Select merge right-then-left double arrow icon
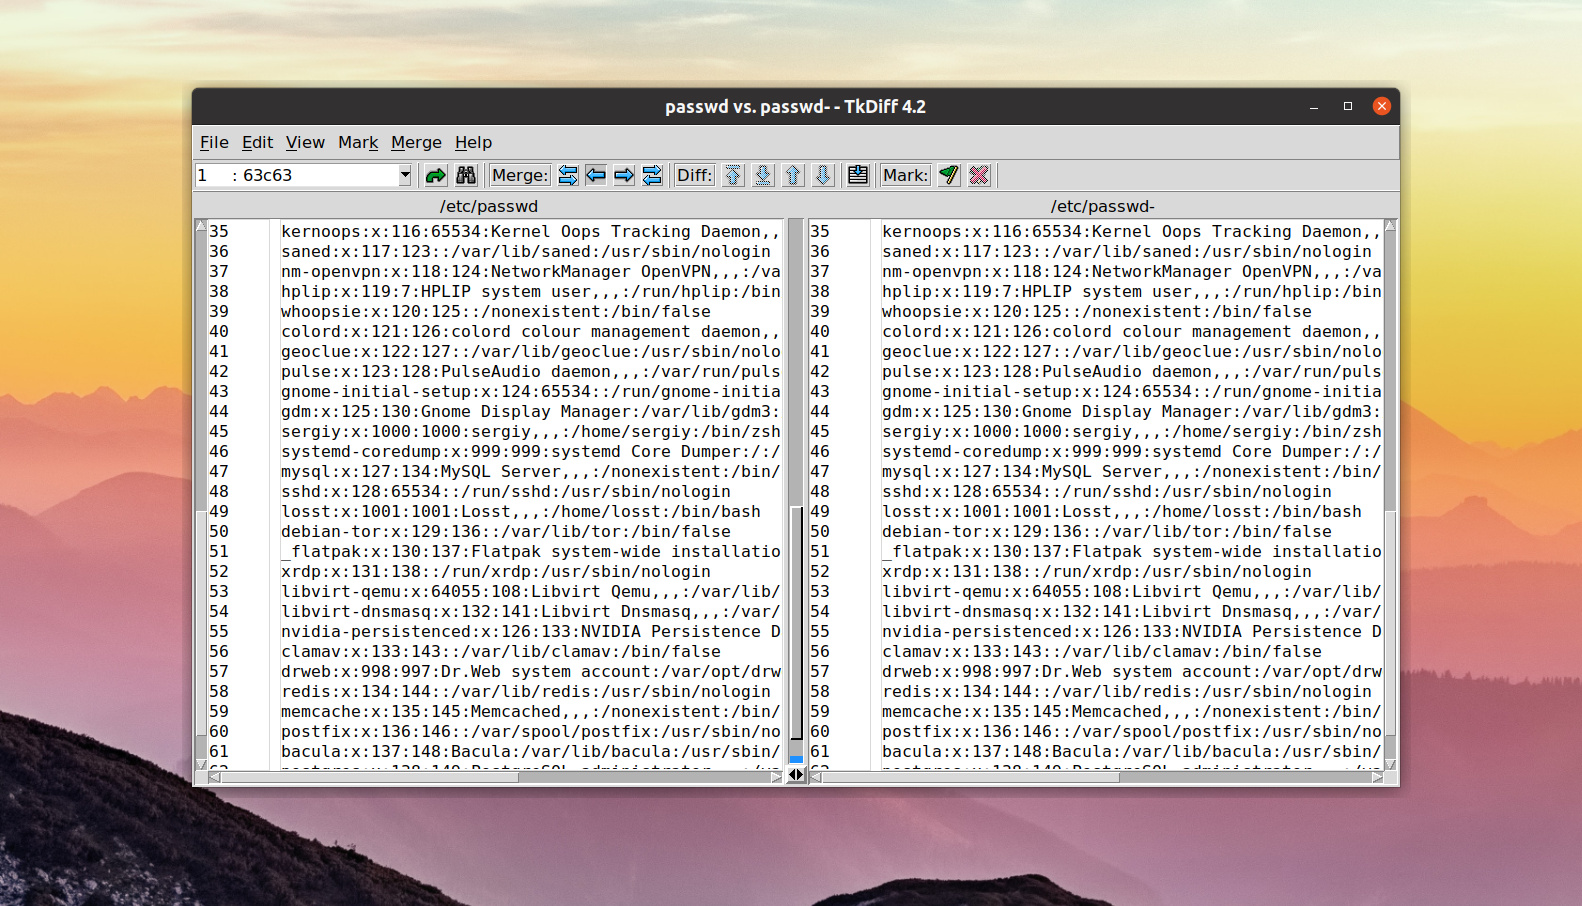The image size is (1582, 906). 652,175
